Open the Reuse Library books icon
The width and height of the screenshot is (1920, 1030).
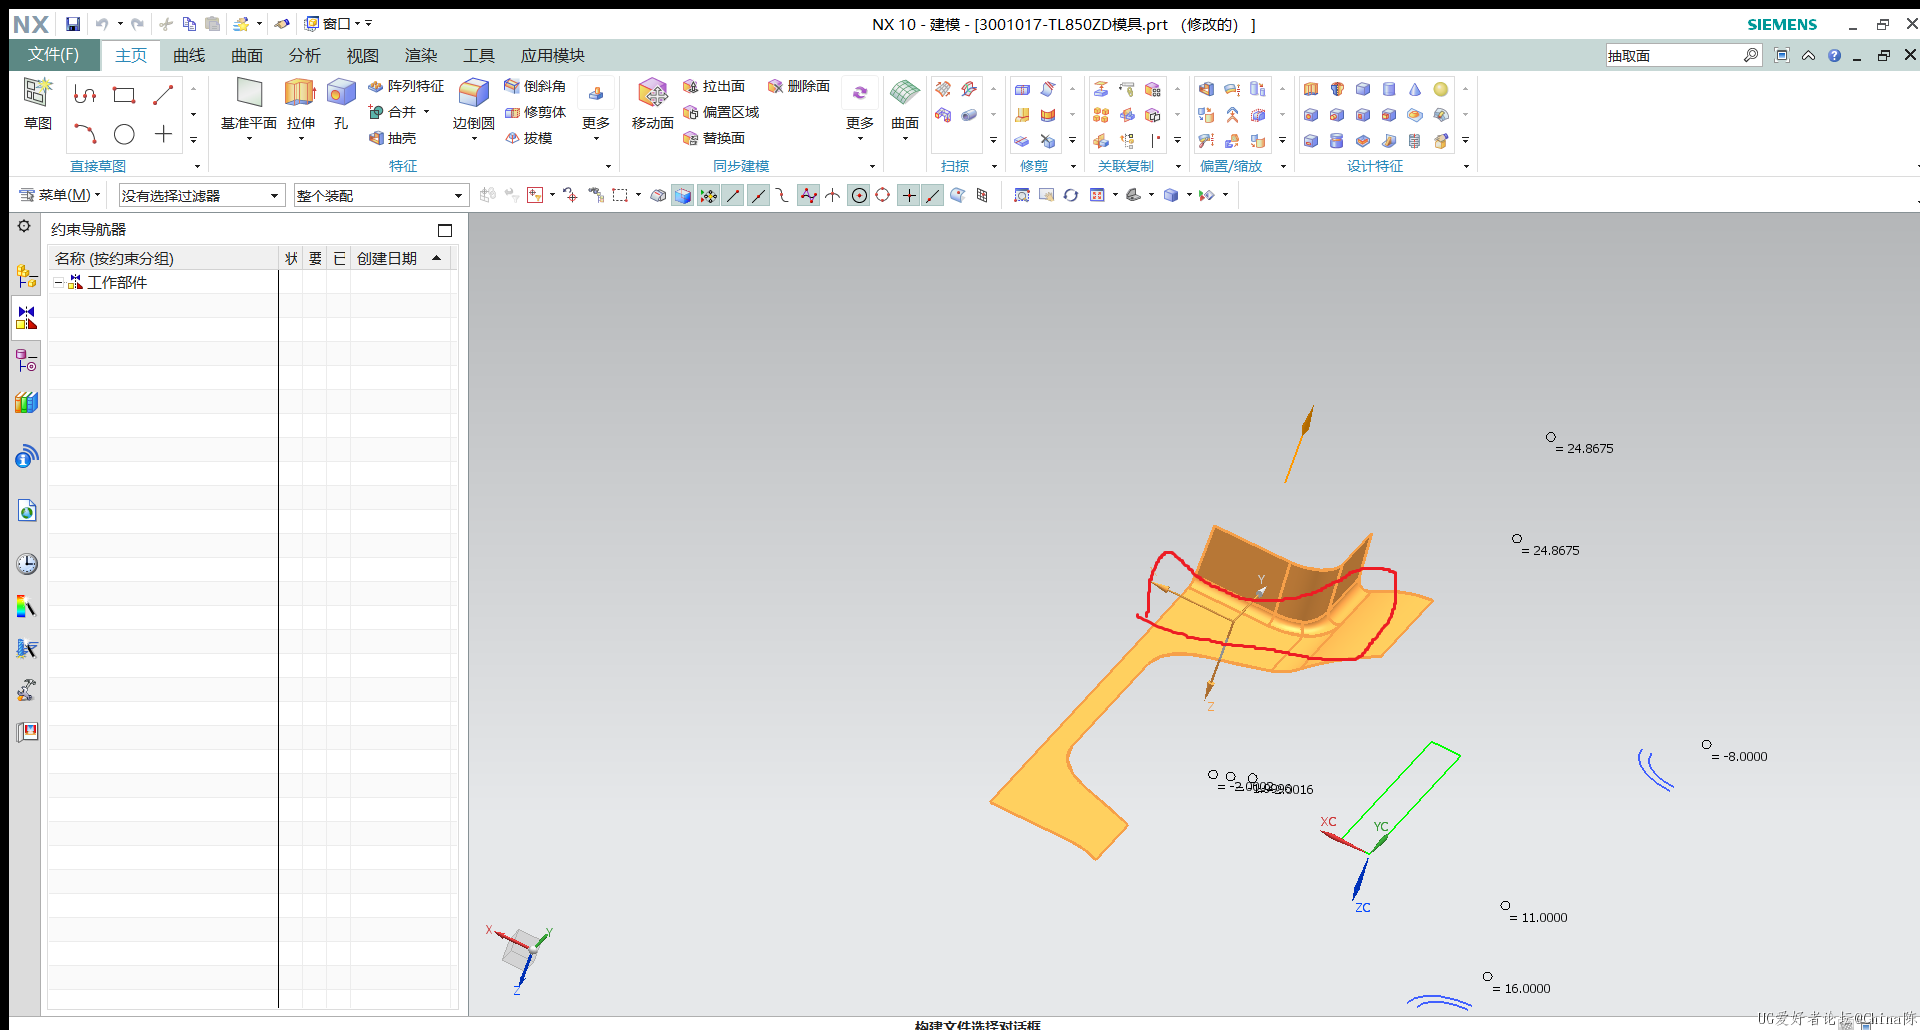pos(27,402)
